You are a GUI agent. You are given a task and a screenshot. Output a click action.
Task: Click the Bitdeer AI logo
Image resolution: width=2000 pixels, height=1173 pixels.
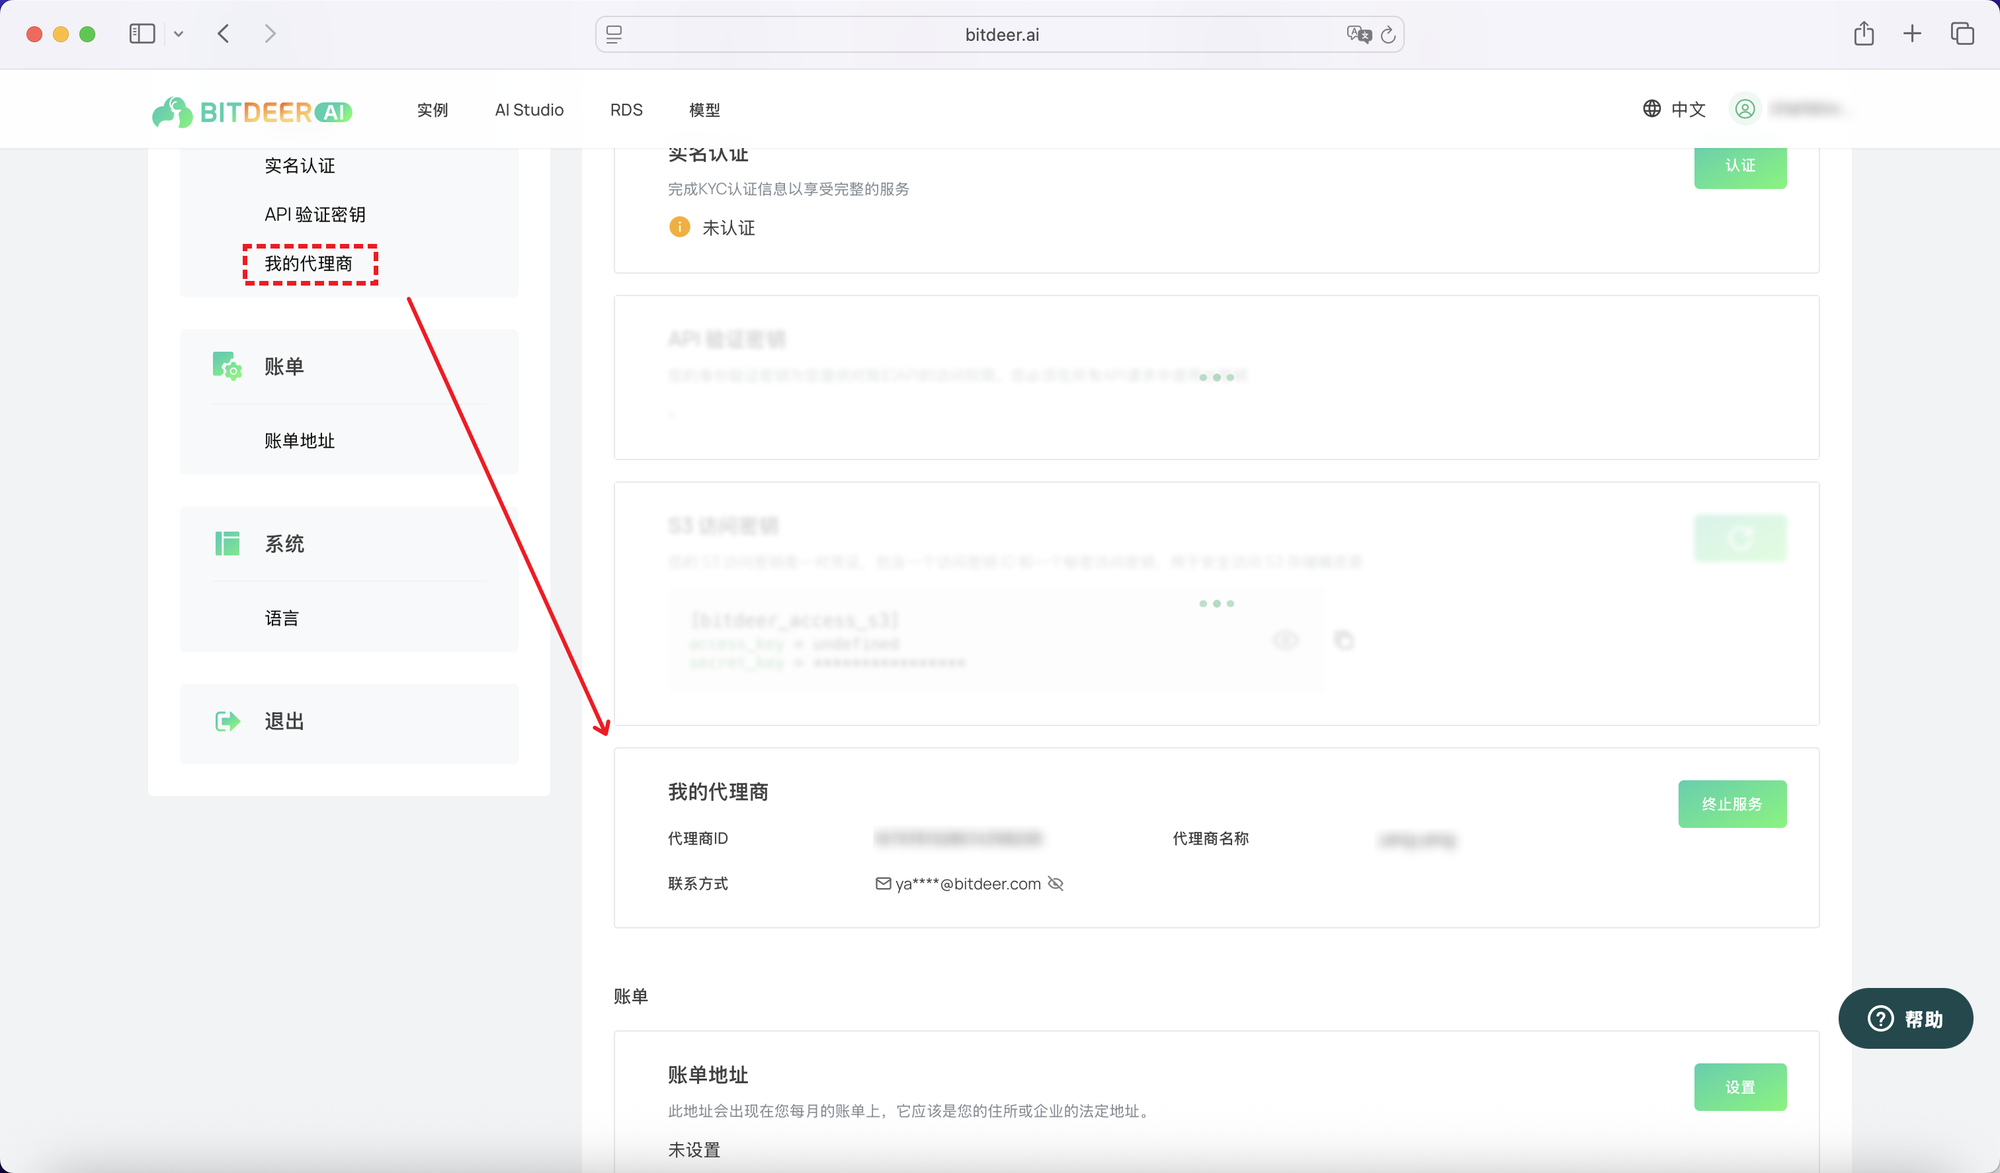[252, 111]
